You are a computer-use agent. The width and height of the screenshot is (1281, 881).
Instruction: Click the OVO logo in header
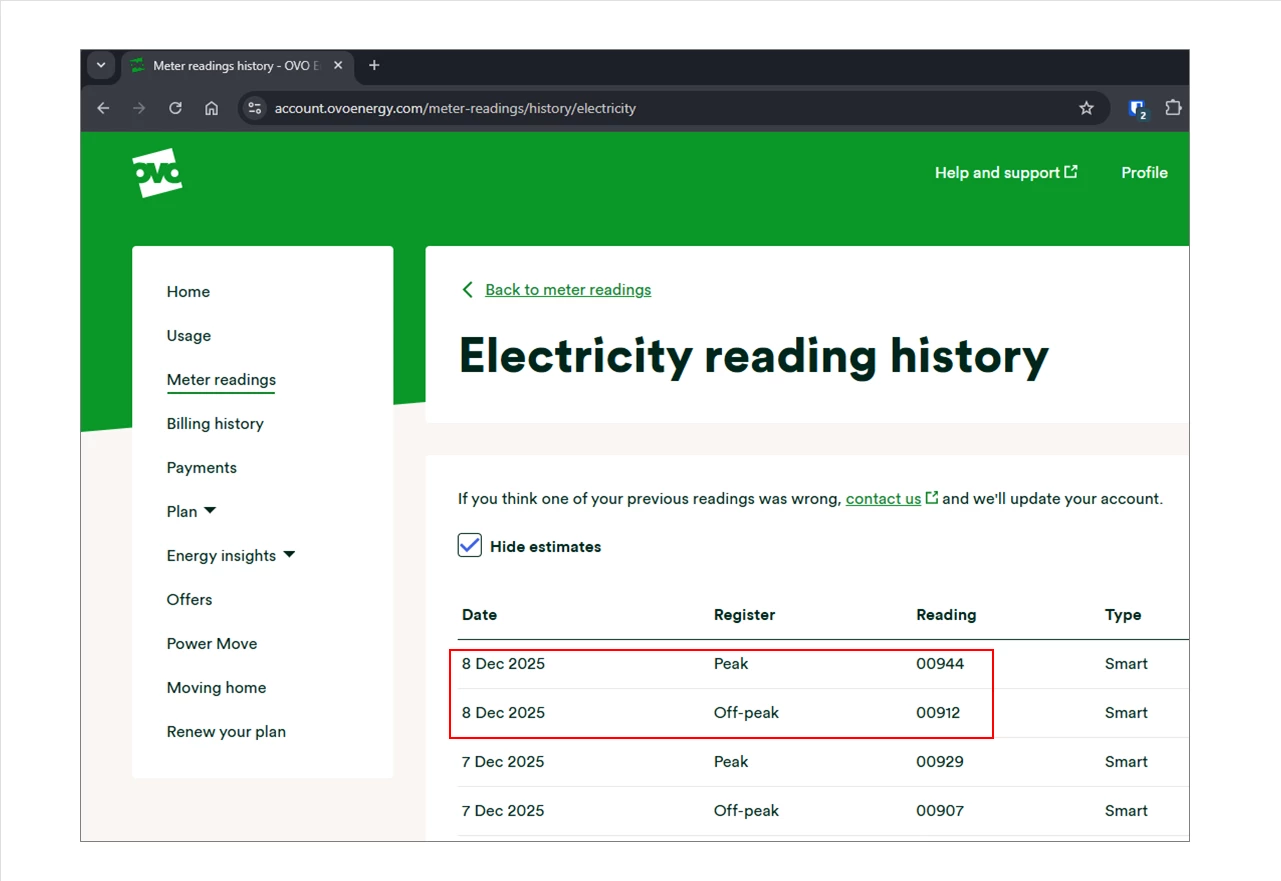coord(157,173)
